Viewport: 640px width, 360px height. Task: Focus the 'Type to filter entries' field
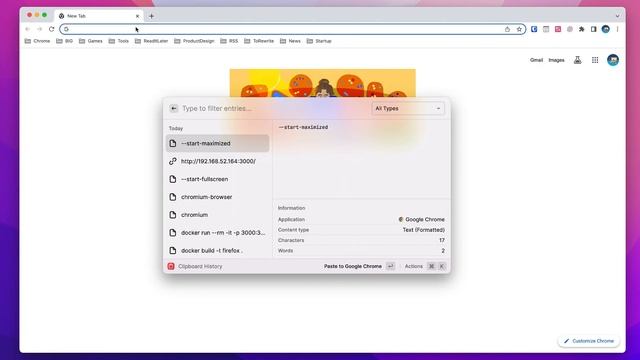(273, 108)
